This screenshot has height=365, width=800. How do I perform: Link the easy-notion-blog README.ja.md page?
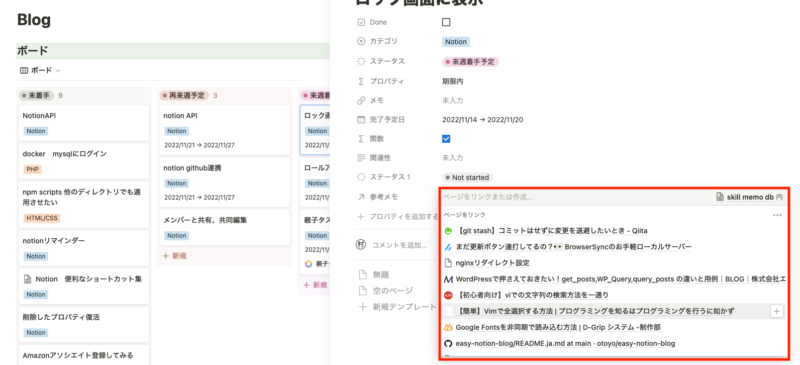click(613, 344)
